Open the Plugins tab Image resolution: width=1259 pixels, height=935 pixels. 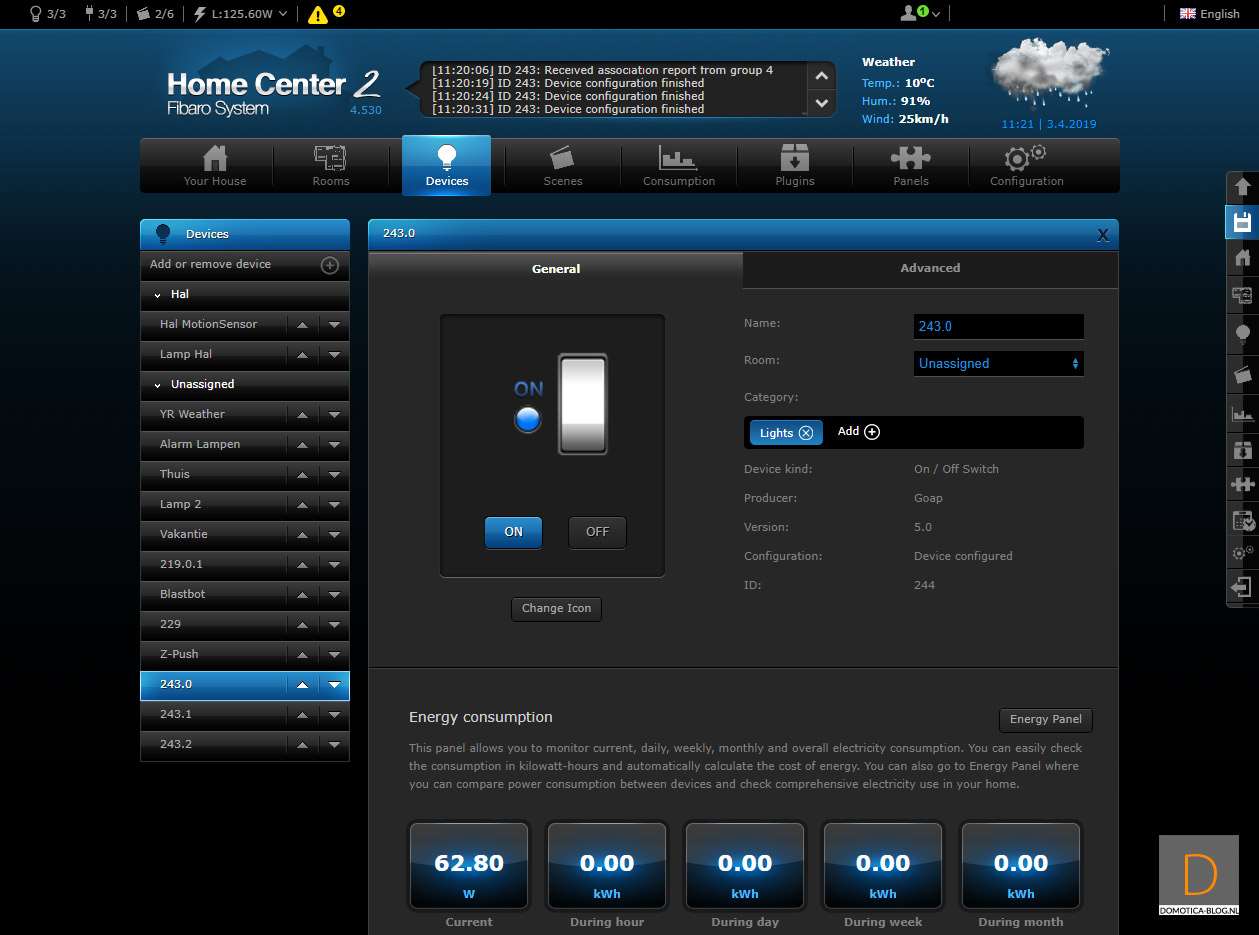[x=794, y=165]
